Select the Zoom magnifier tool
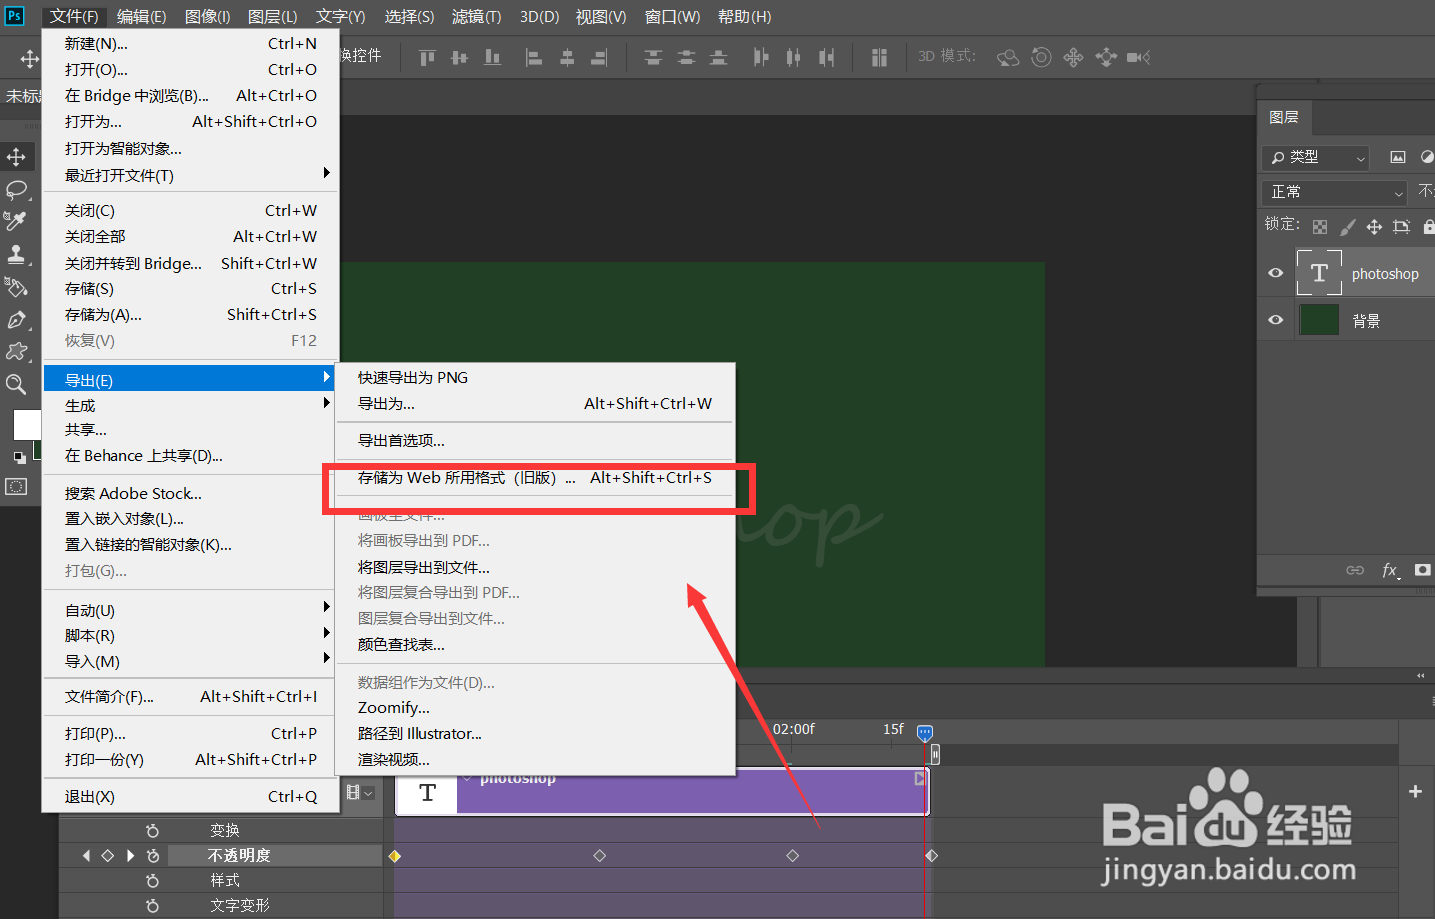 [x=17, y=384]
